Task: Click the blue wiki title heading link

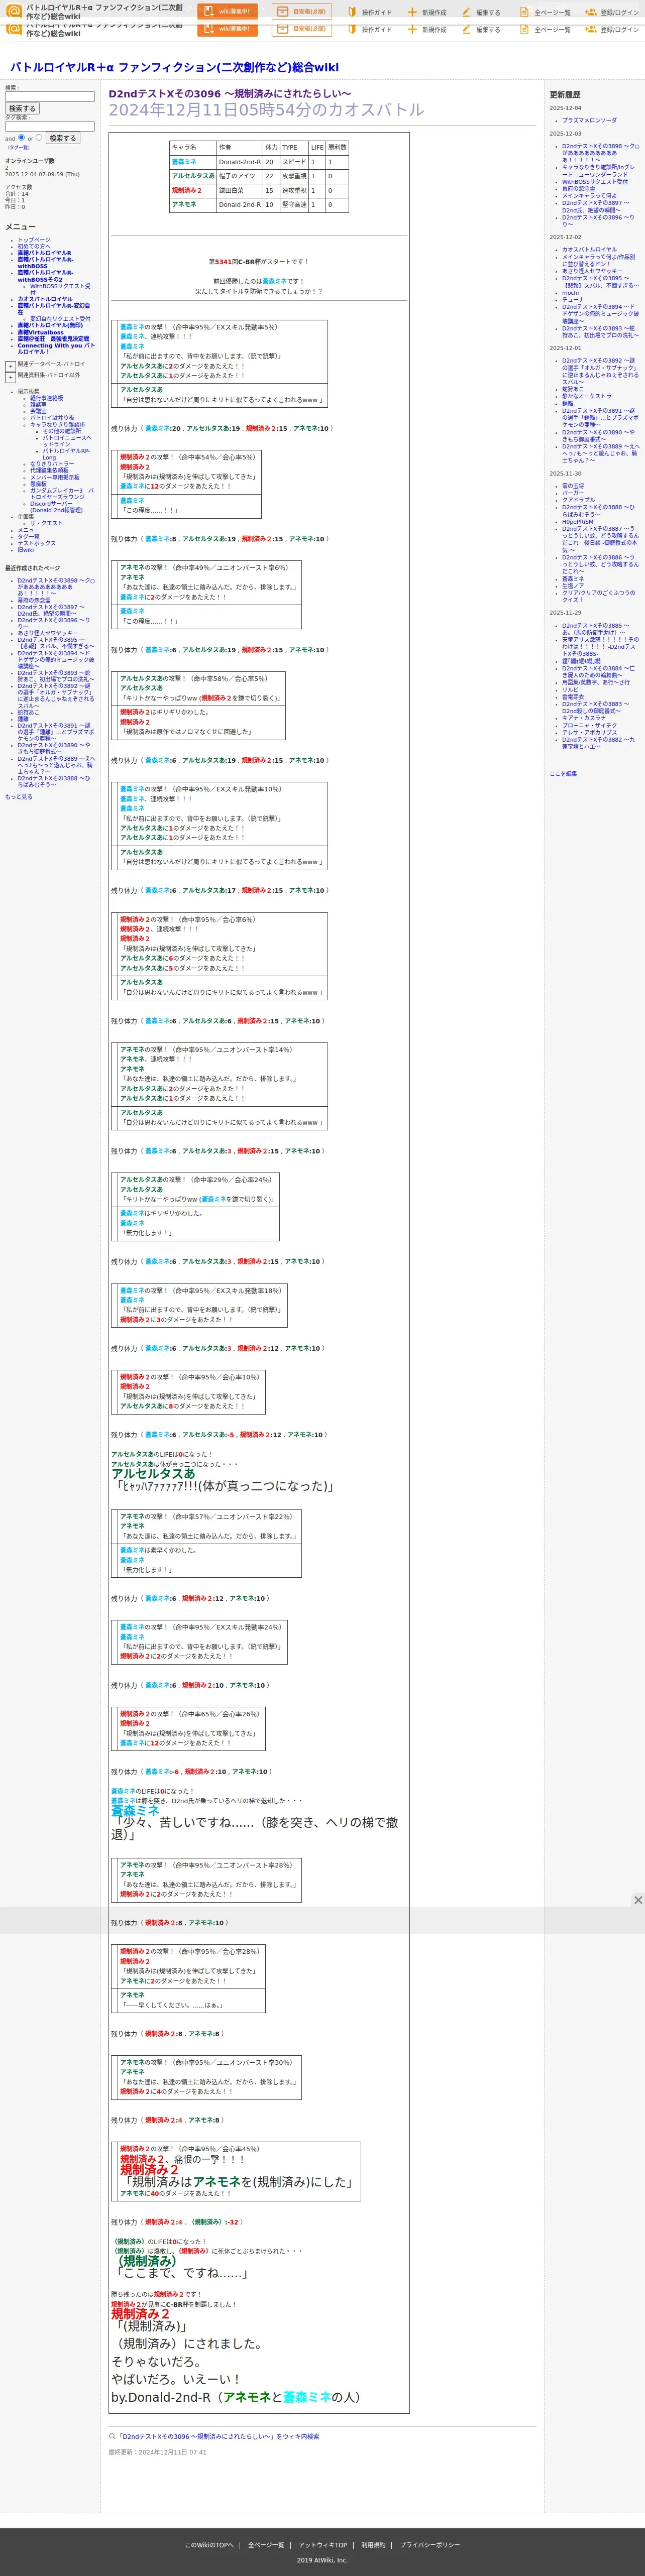Action: click(174, 67)
